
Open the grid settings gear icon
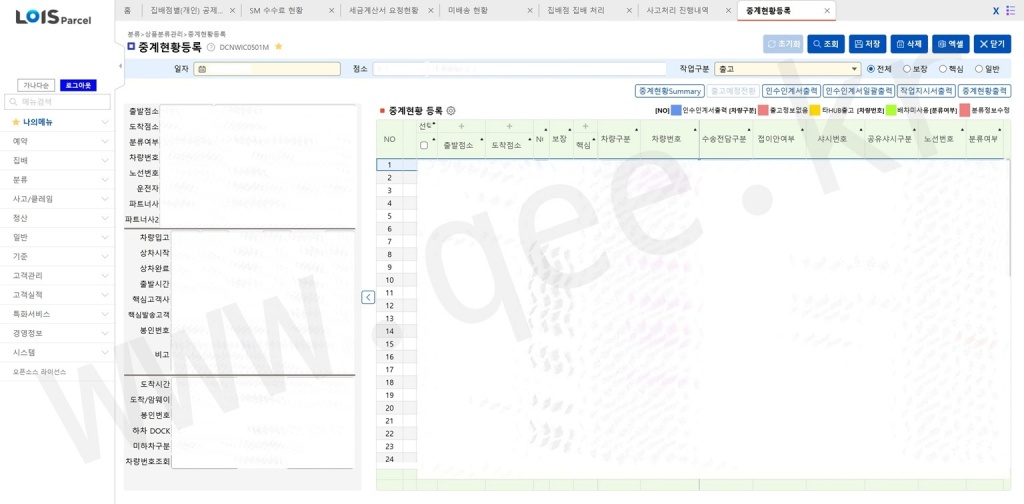click(x=451, y=111)
